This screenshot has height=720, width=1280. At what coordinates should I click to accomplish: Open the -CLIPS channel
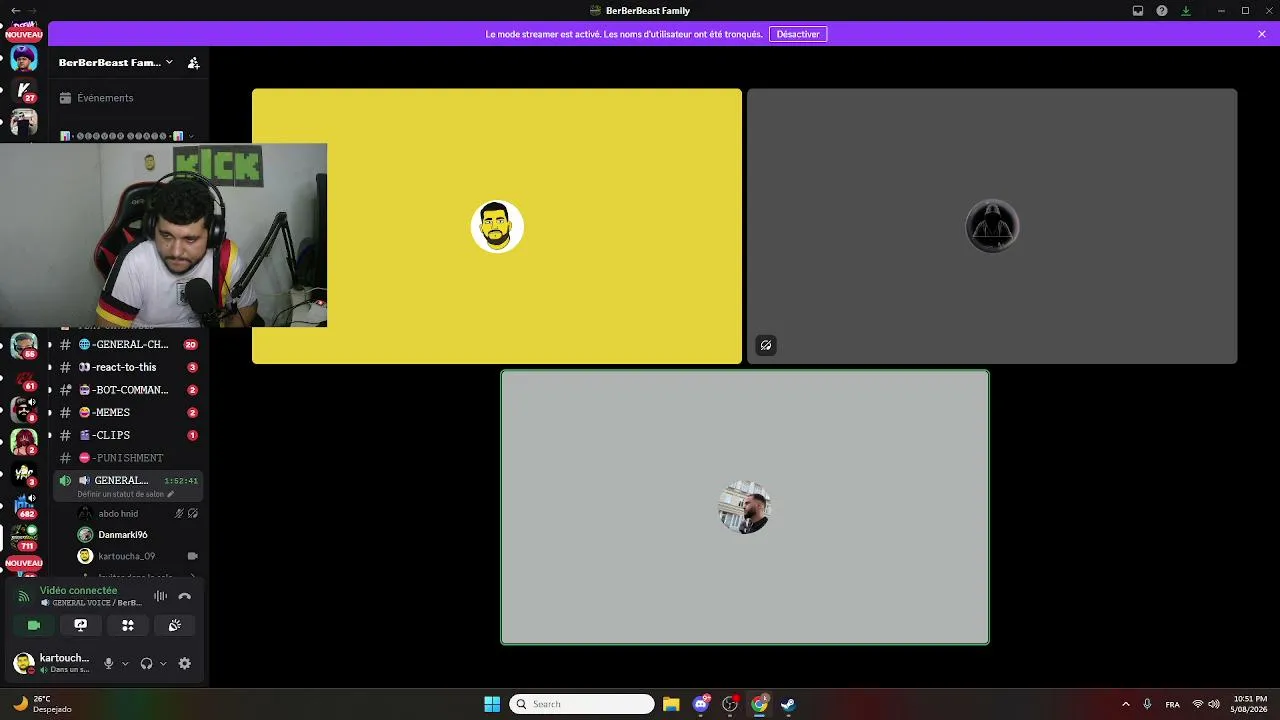[x=128, y=435]
